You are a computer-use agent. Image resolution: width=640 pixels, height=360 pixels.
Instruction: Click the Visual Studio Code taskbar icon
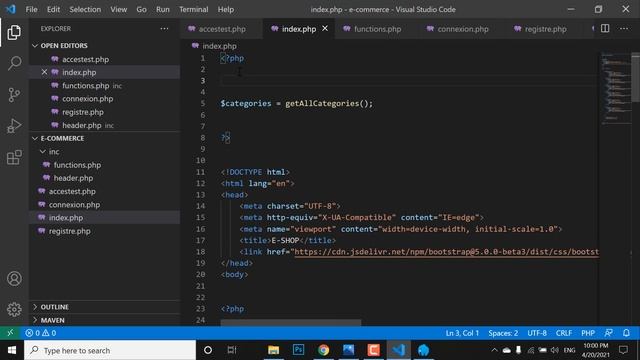point(398,350)
